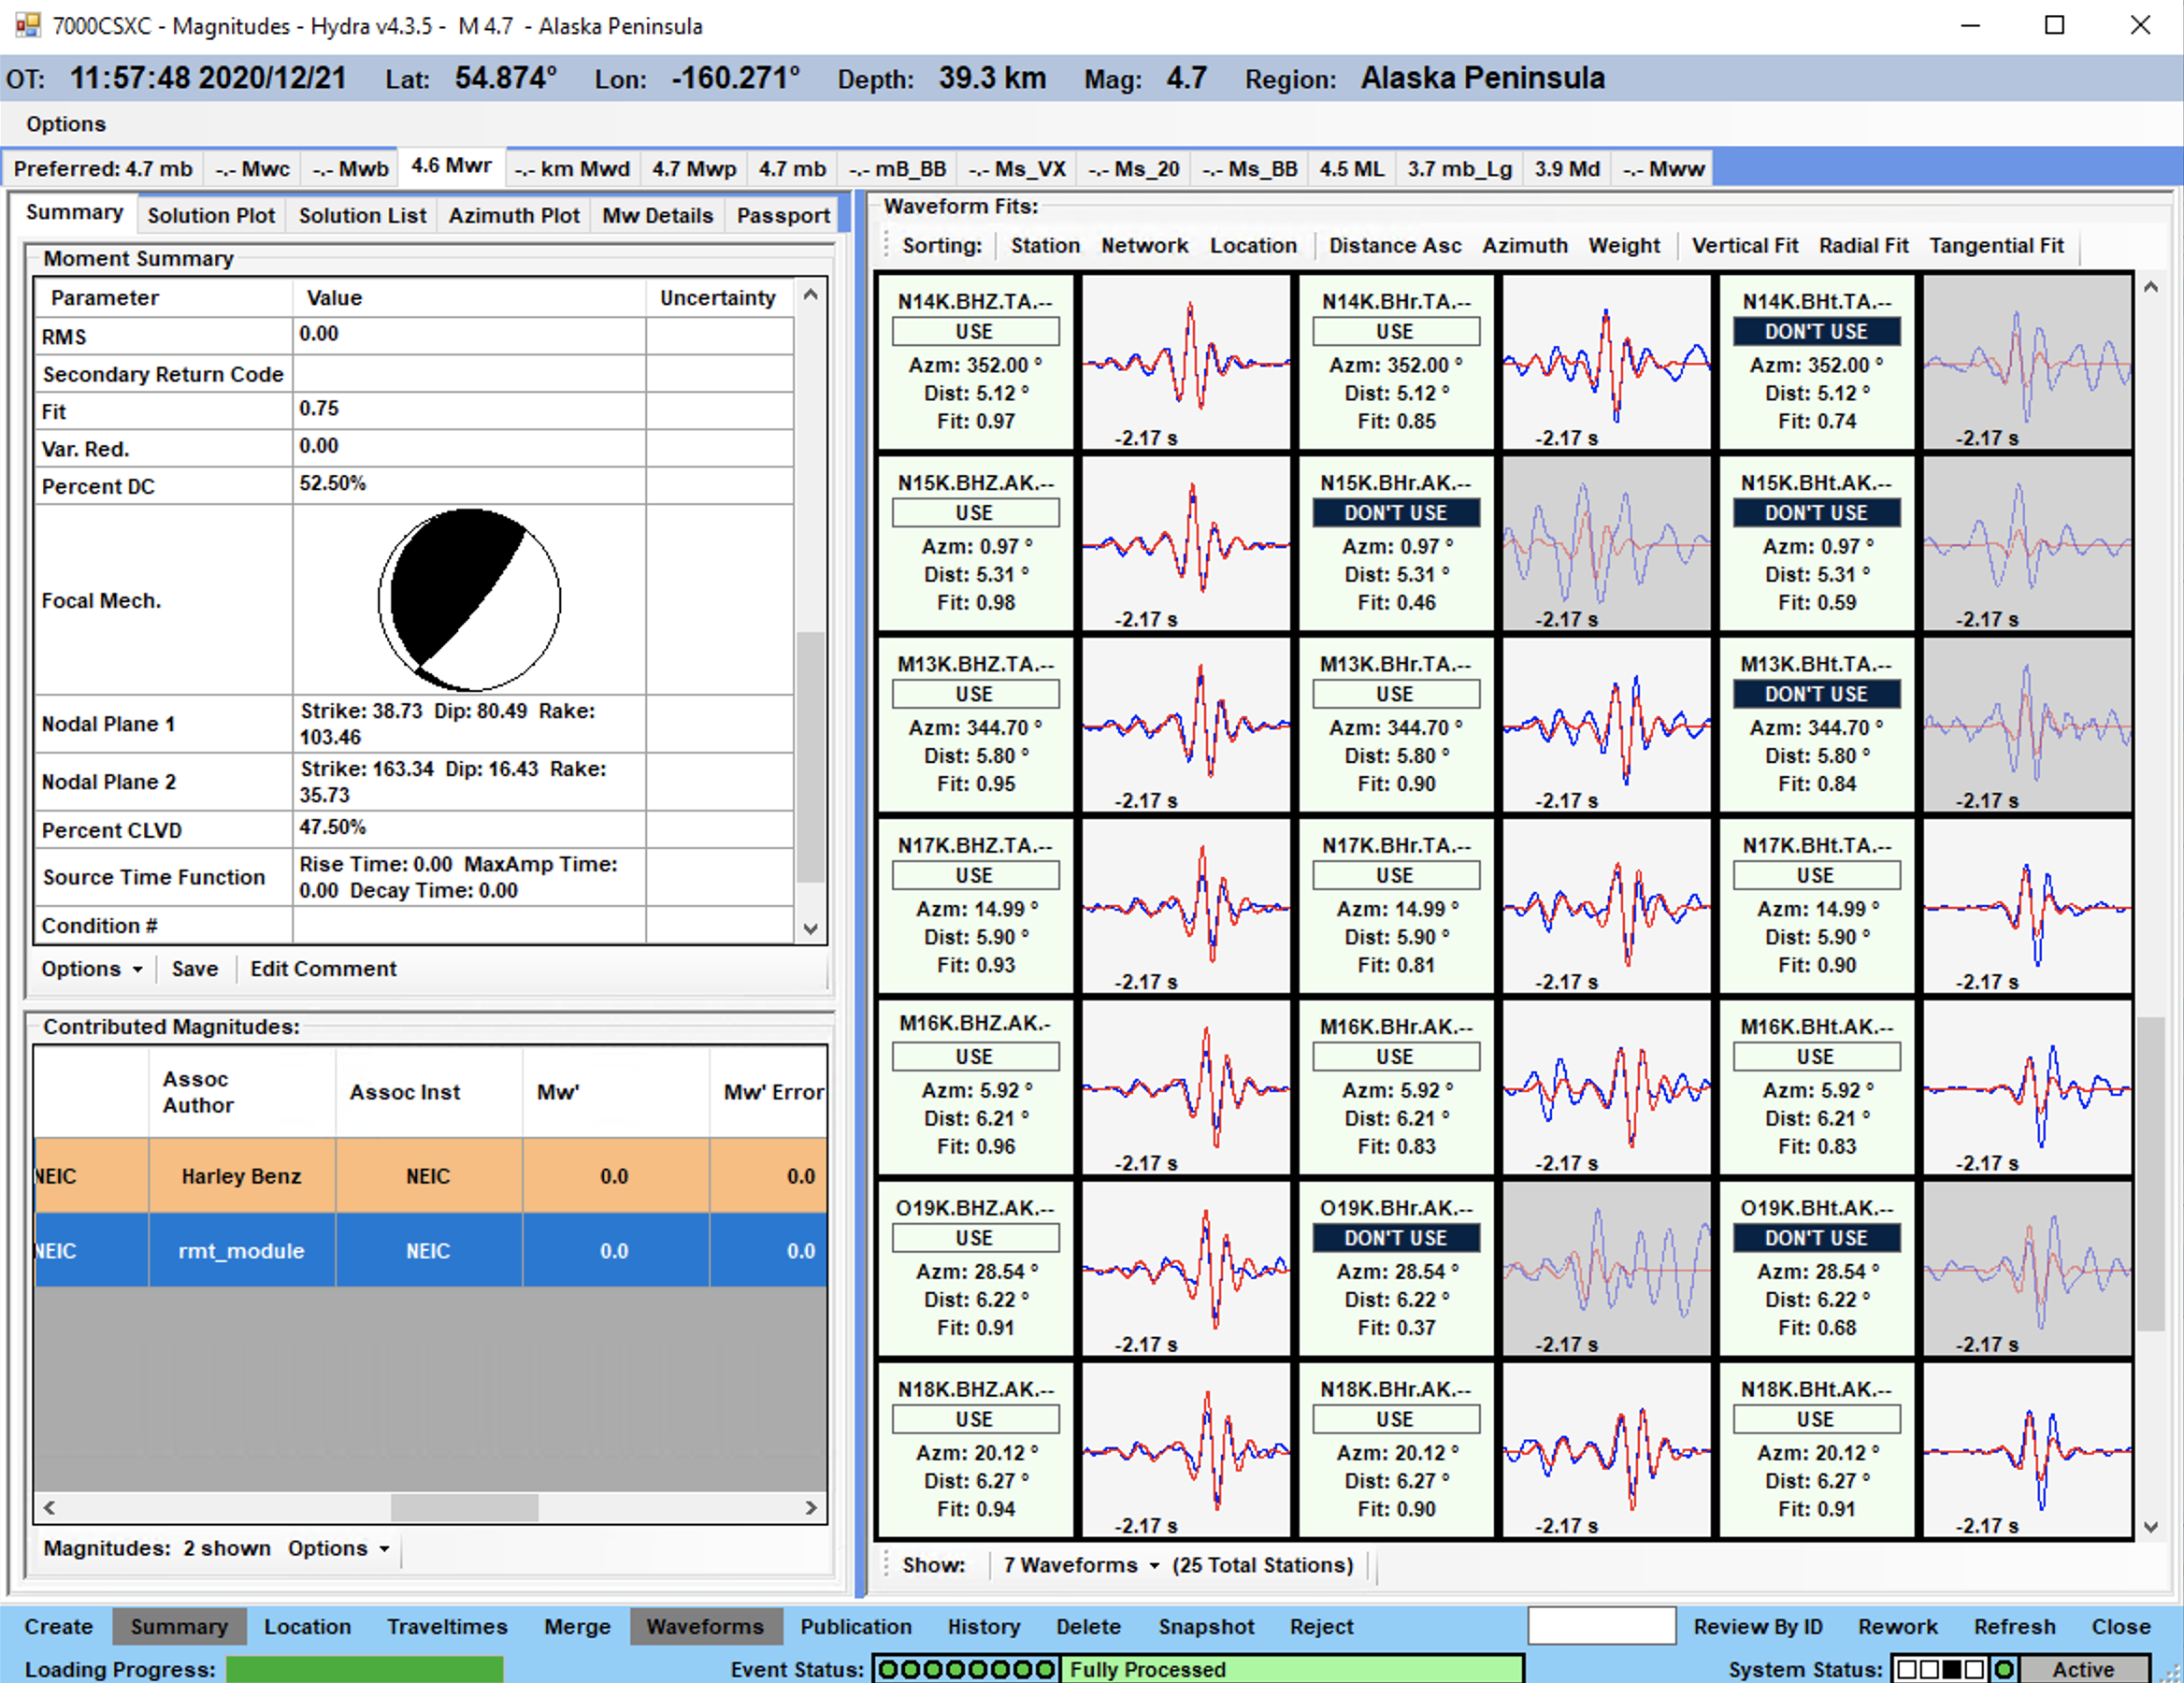The width and height of the screenshot is (2184, 1683).
Task: Click the Delete button
Action: (1088, 1627)
